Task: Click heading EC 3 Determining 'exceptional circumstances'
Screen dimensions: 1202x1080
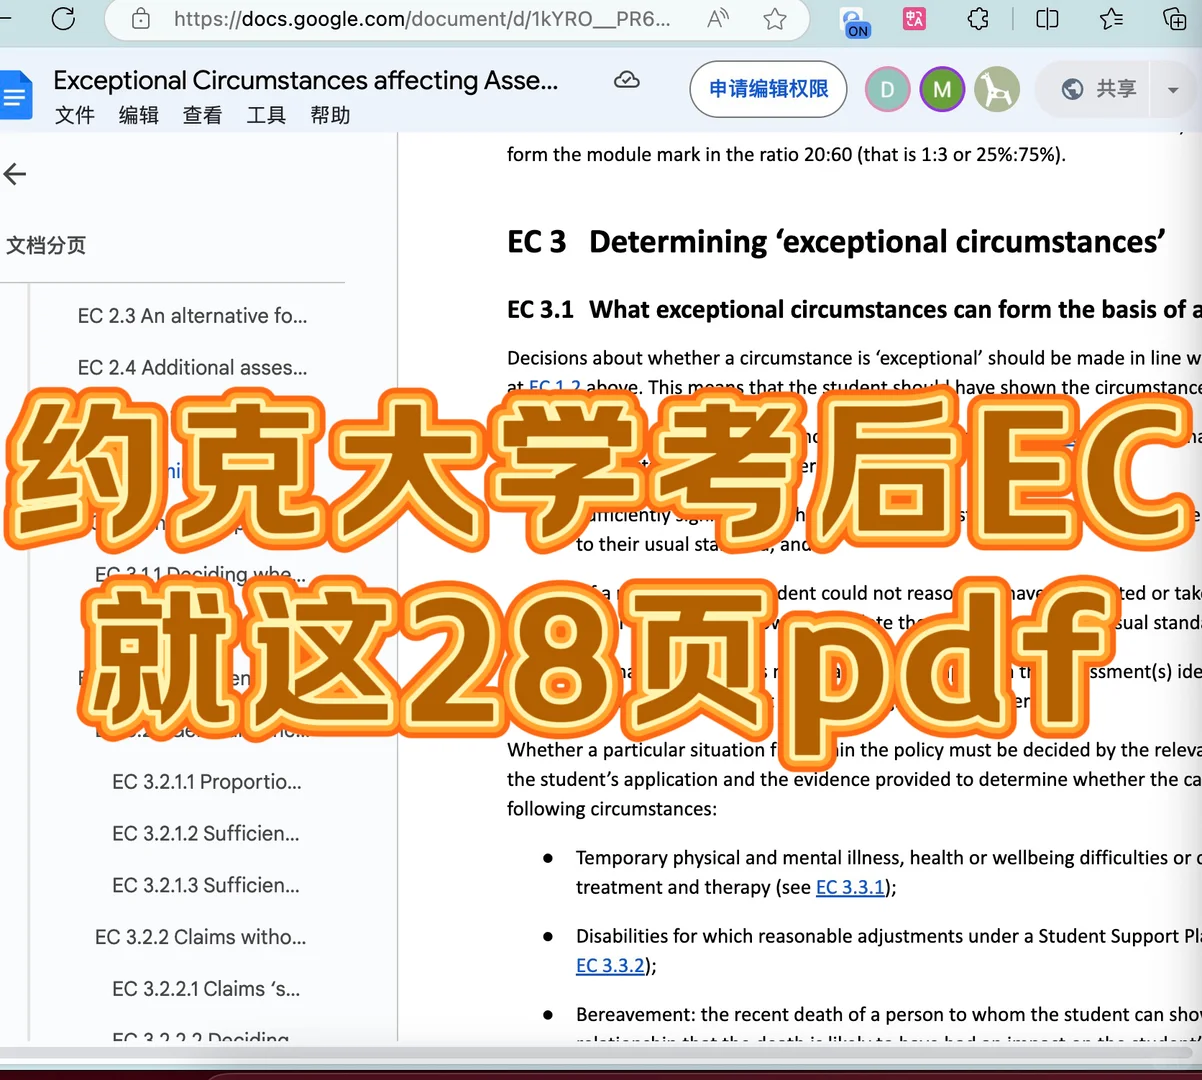Action: click(837, 242)
